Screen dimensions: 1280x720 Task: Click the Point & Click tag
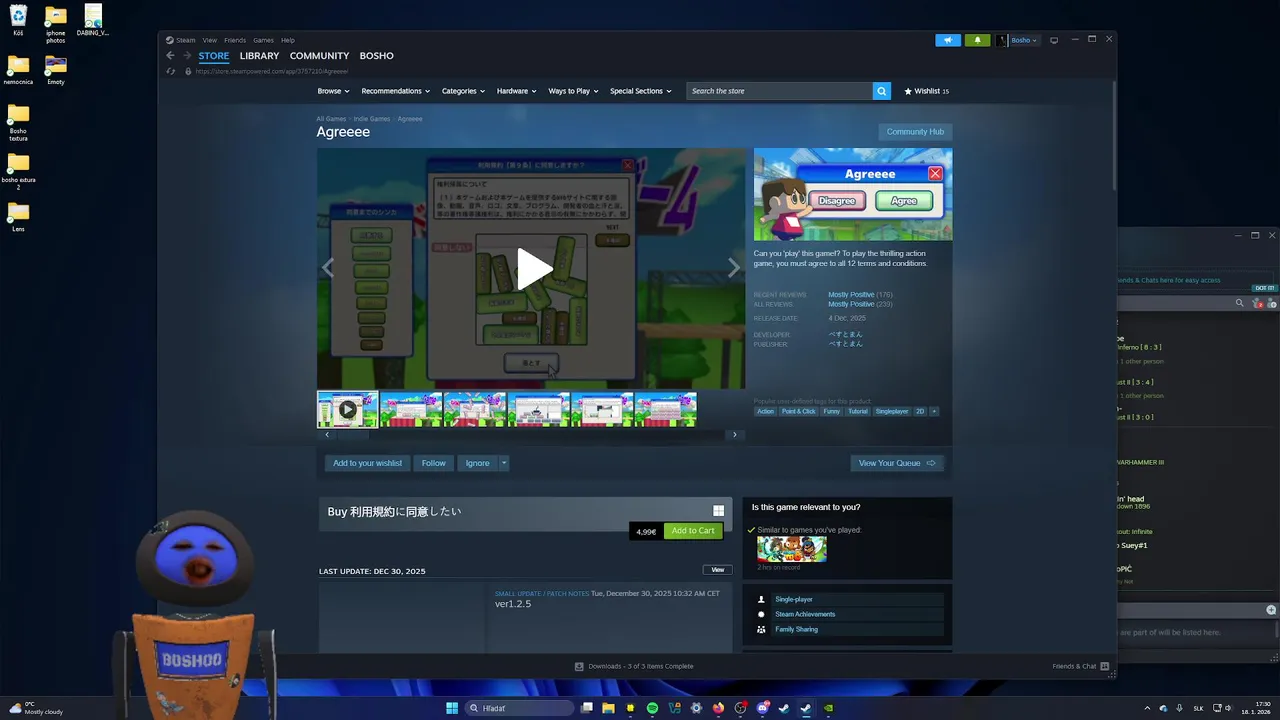click(x=798, y=411)
